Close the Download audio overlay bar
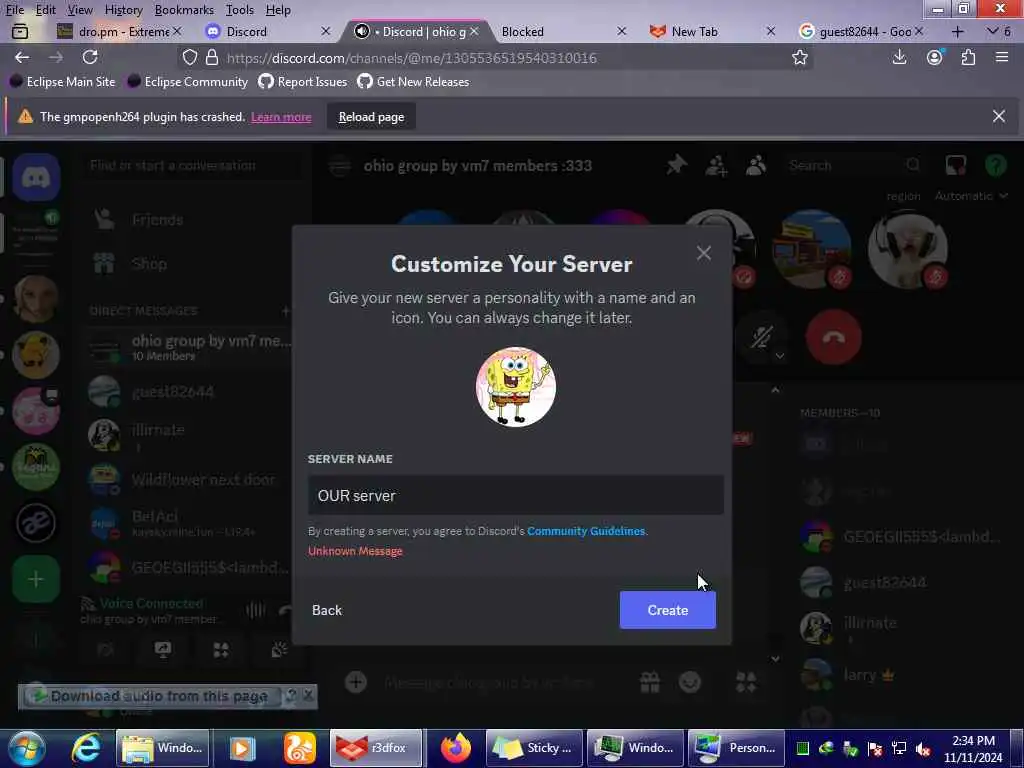This screenshot has height=768, width=1024. (308, 696)
